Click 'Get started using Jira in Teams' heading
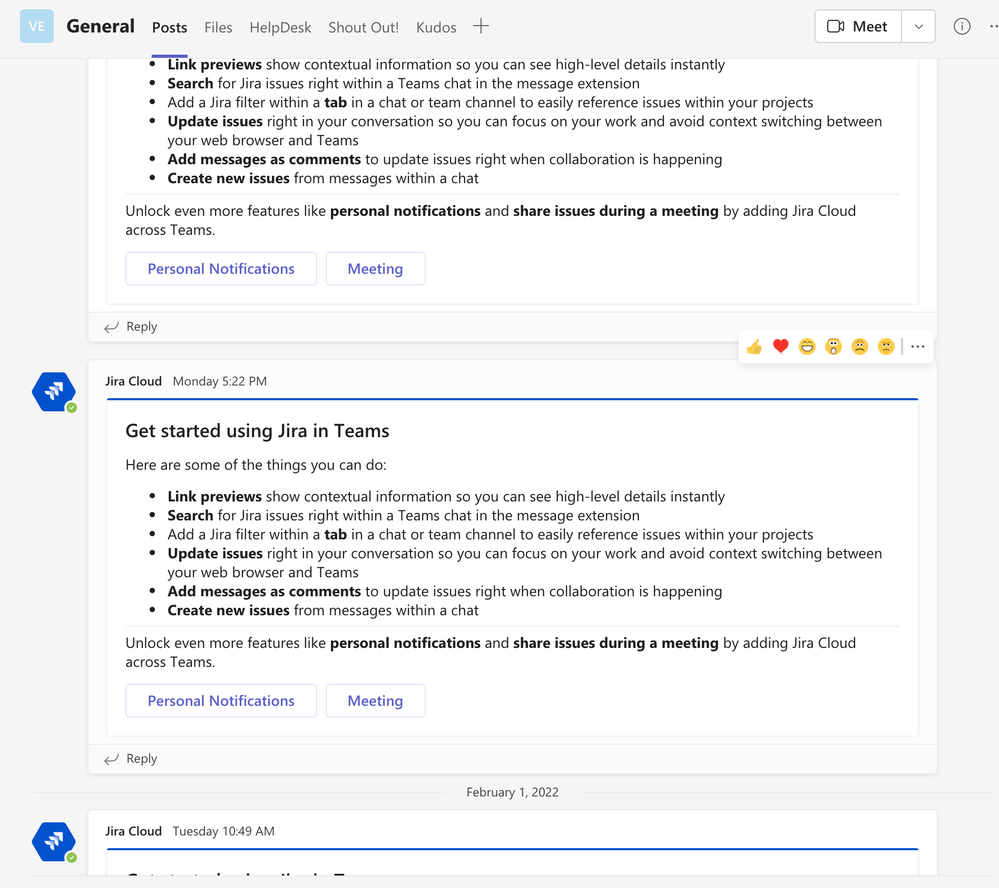 click(257, 431)
